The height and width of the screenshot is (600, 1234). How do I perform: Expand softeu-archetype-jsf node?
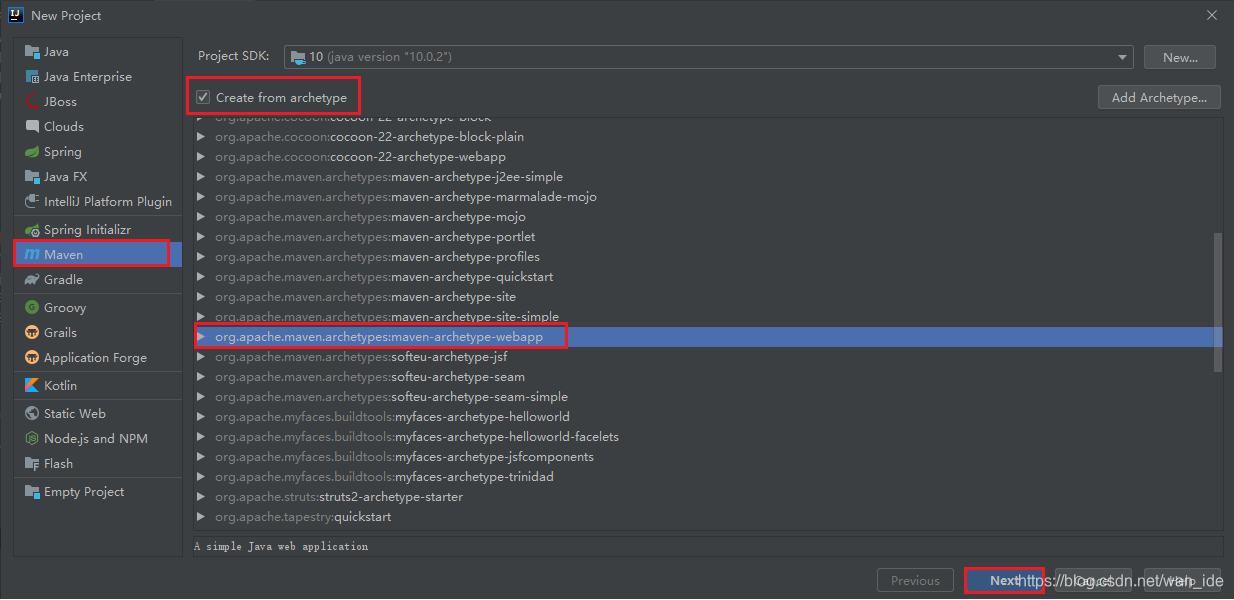202,357
